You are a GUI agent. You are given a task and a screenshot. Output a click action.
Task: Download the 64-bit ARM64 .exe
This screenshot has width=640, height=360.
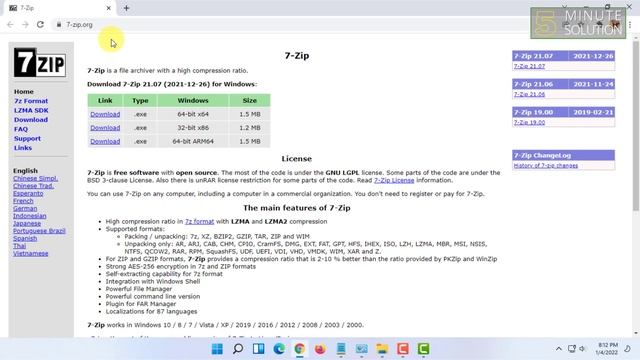pos(105,141)
